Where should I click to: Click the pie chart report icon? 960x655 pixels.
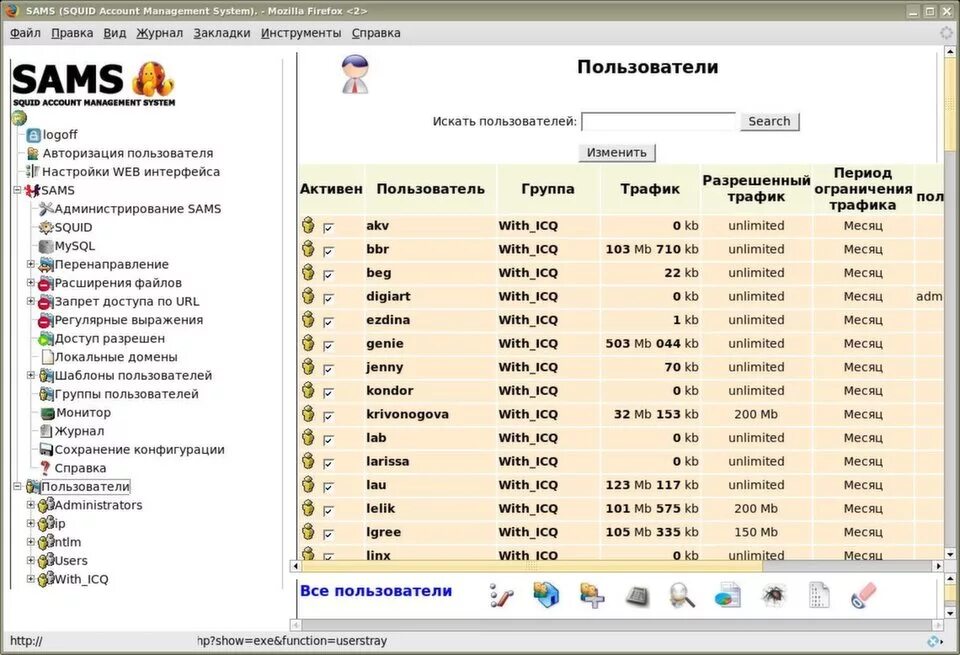point(727,595)
